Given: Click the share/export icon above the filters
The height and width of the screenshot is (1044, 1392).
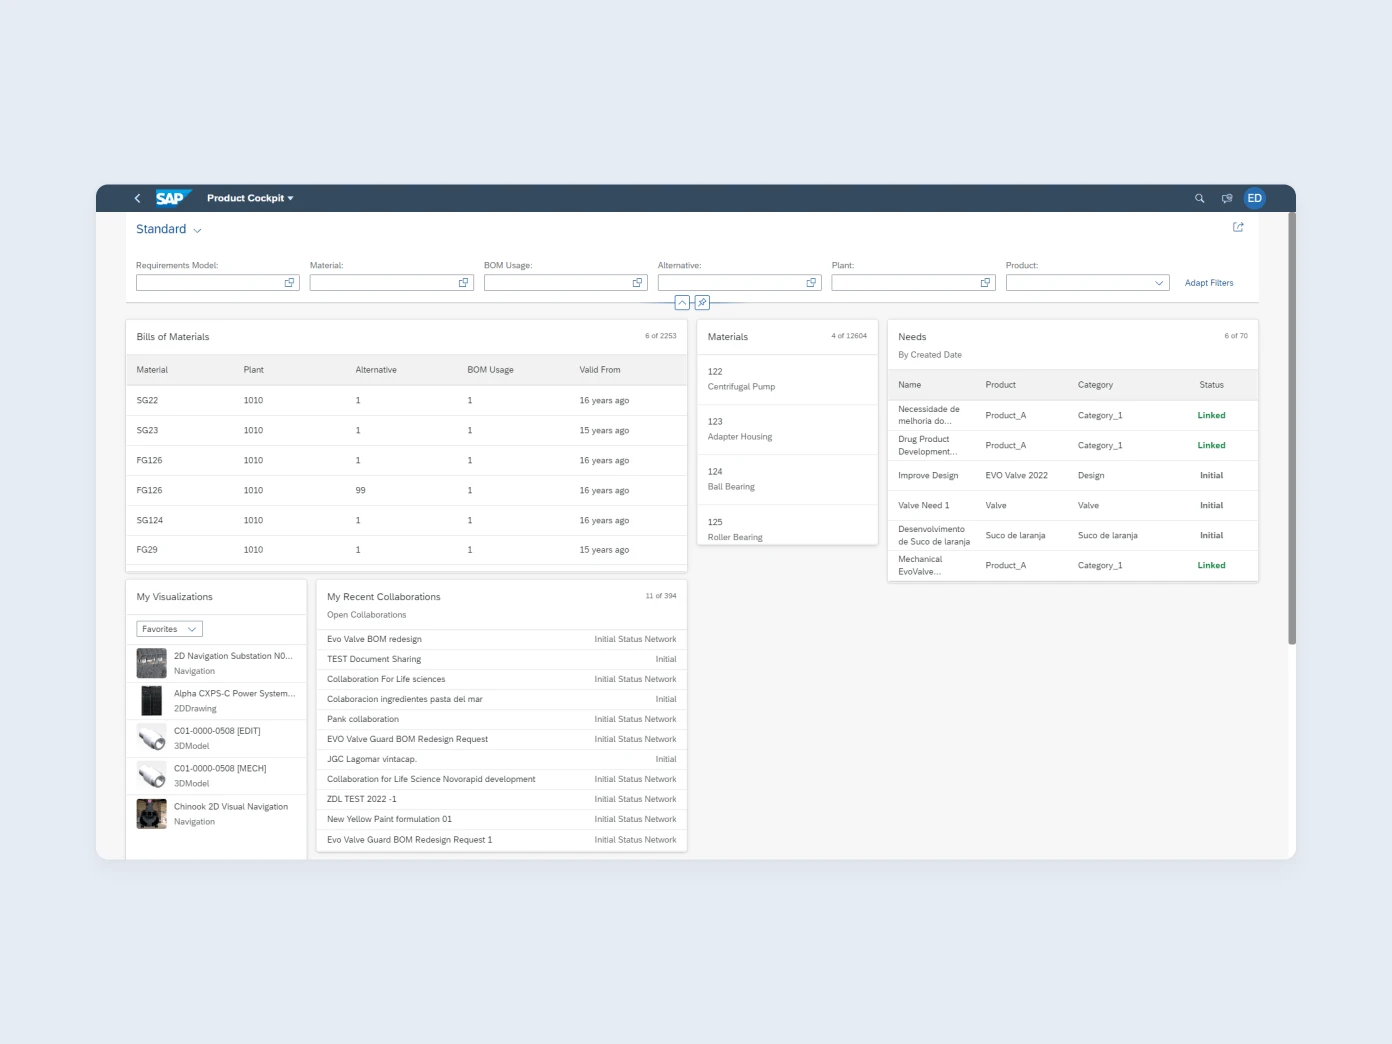Looking at the screenshot, I should [x=1237, y=227].
